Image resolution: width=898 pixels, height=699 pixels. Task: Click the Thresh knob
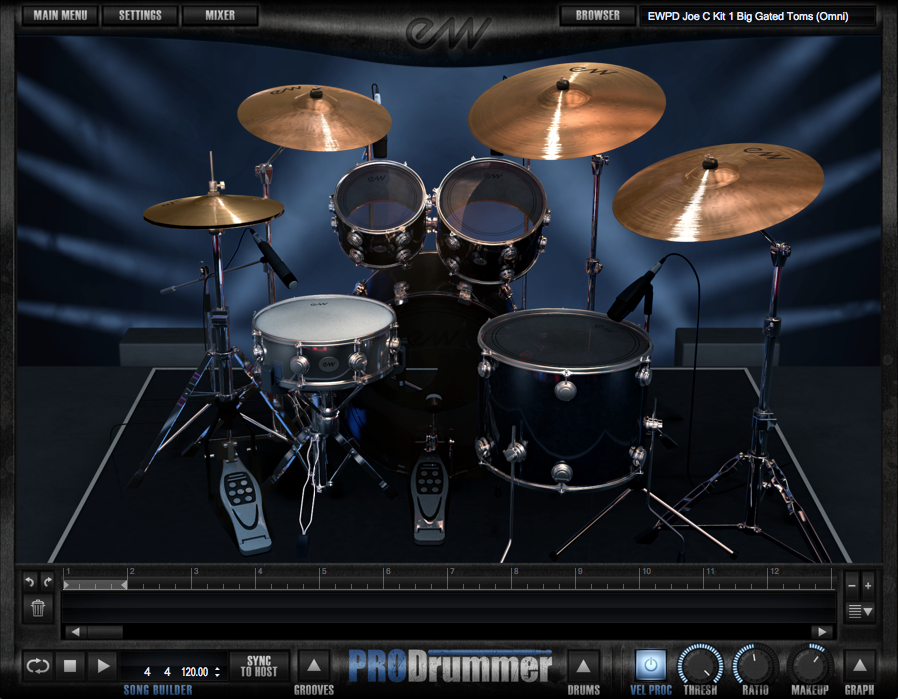point(700,665)
